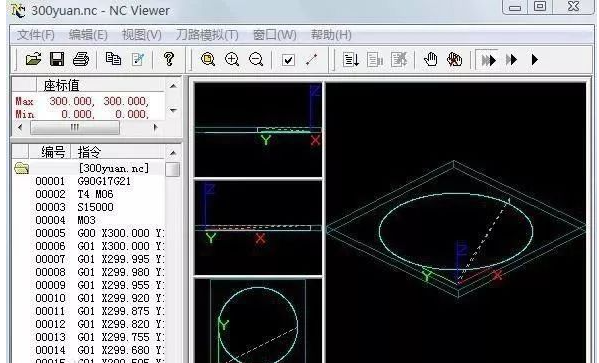
Task: Print using the printer icon
Action: click(81, 59)
